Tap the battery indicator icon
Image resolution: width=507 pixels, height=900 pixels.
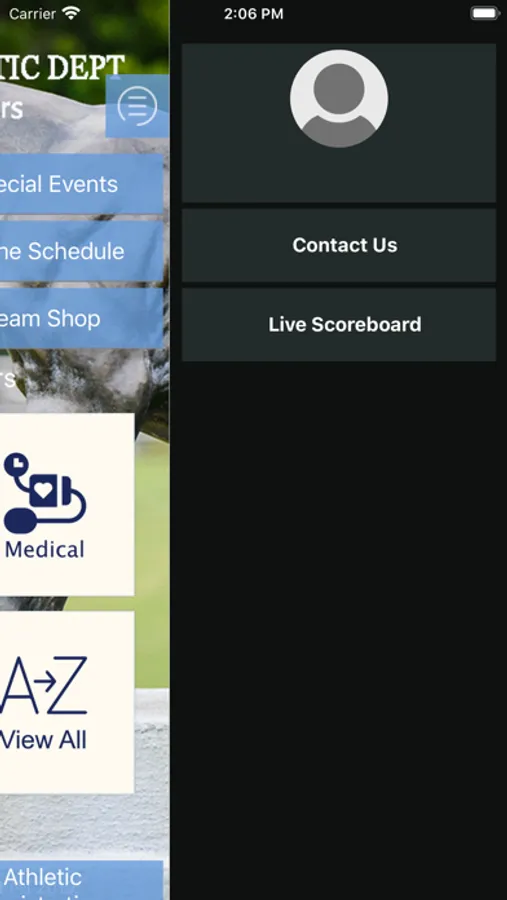tap(485, 14)
